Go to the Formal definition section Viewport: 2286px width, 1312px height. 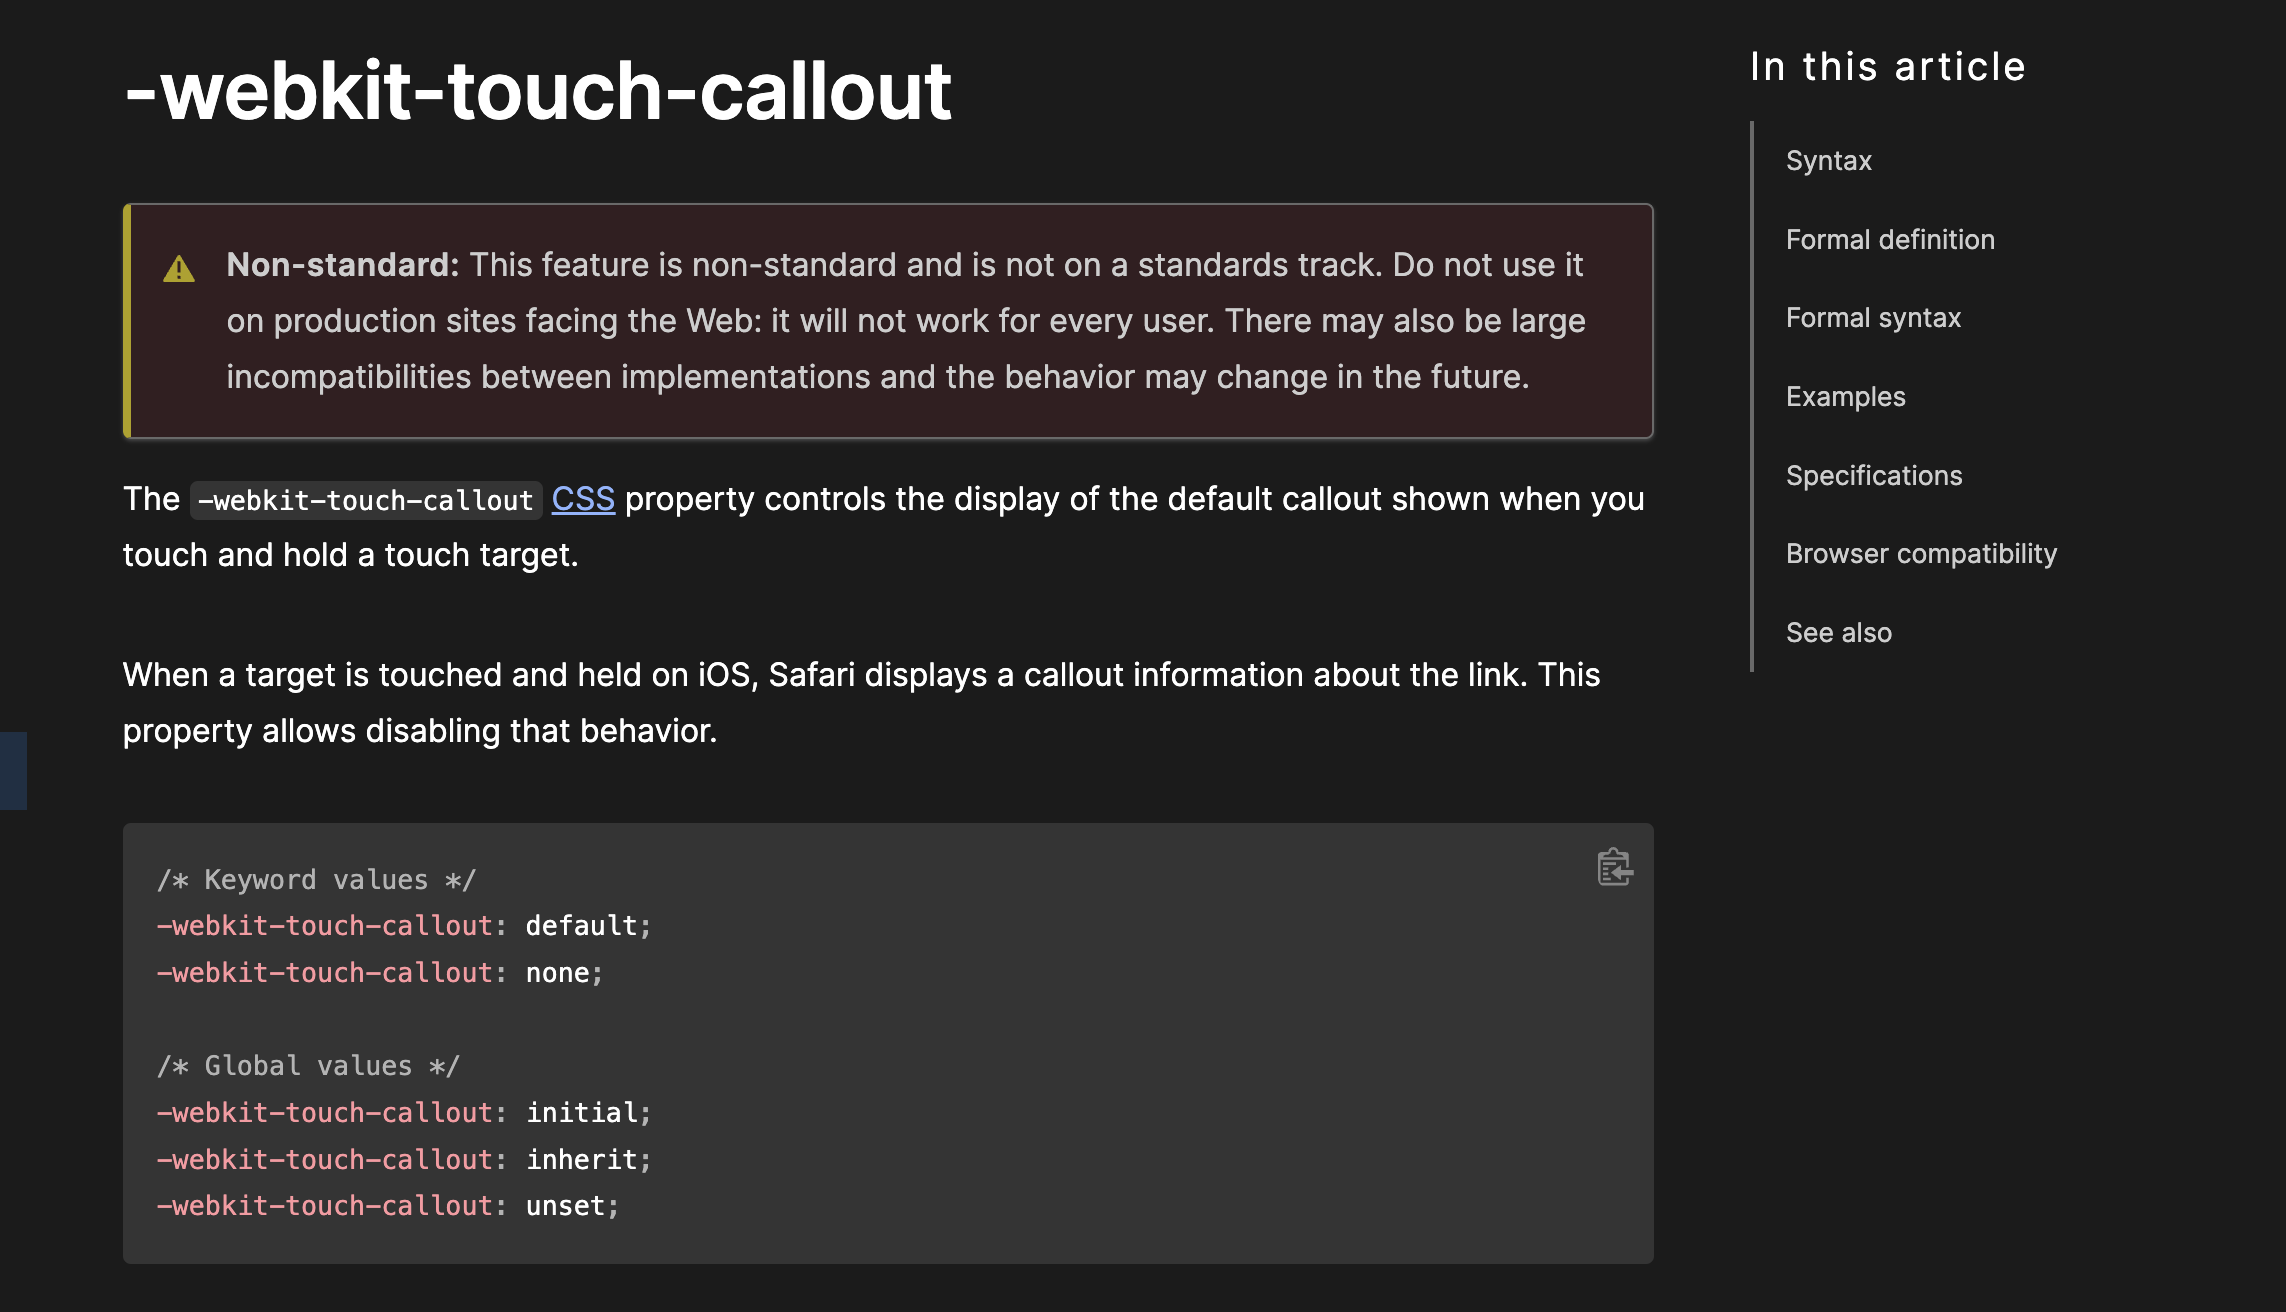1889,240
